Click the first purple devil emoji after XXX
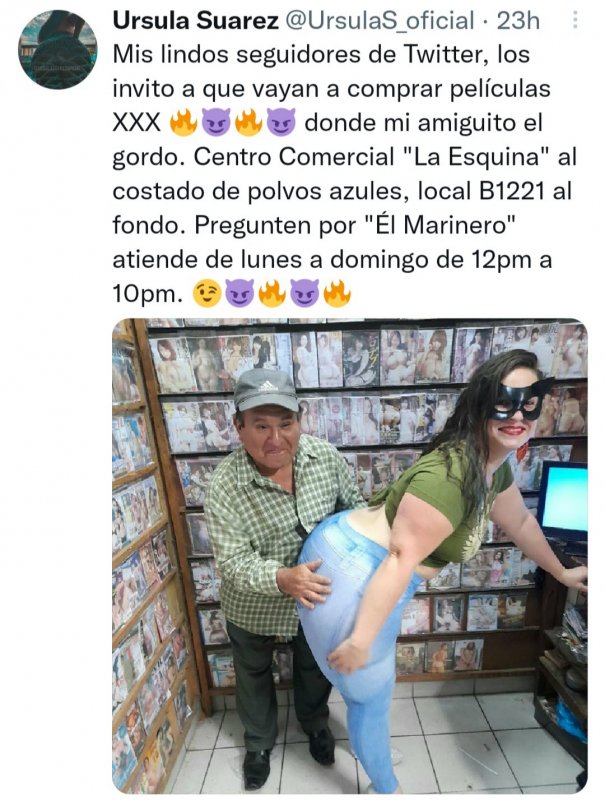605x800 pixels. click(x=216, y=123)
